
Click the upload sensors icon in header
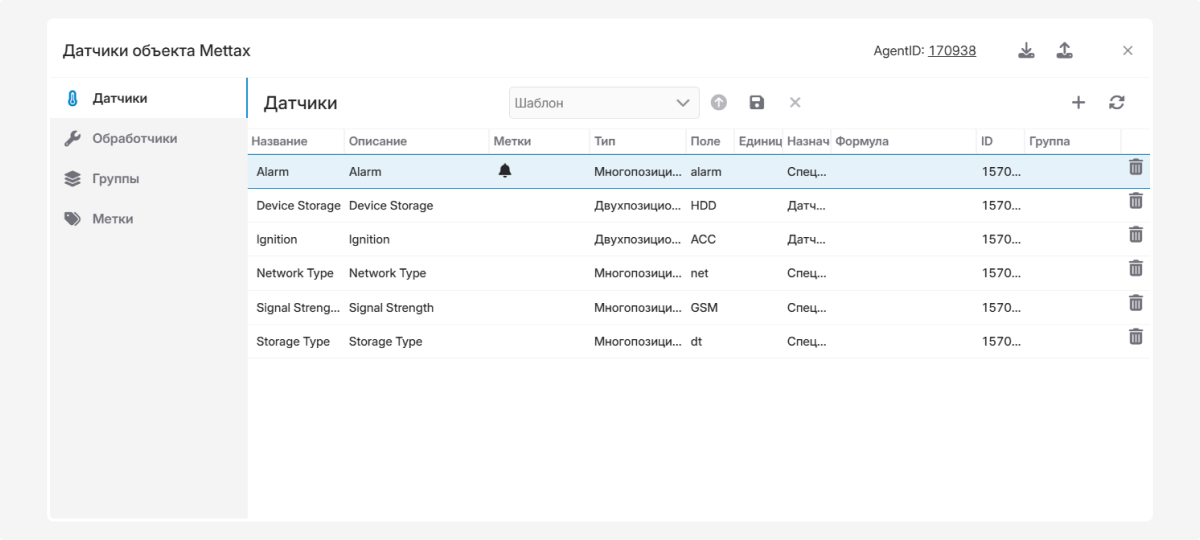[1065, 51]
